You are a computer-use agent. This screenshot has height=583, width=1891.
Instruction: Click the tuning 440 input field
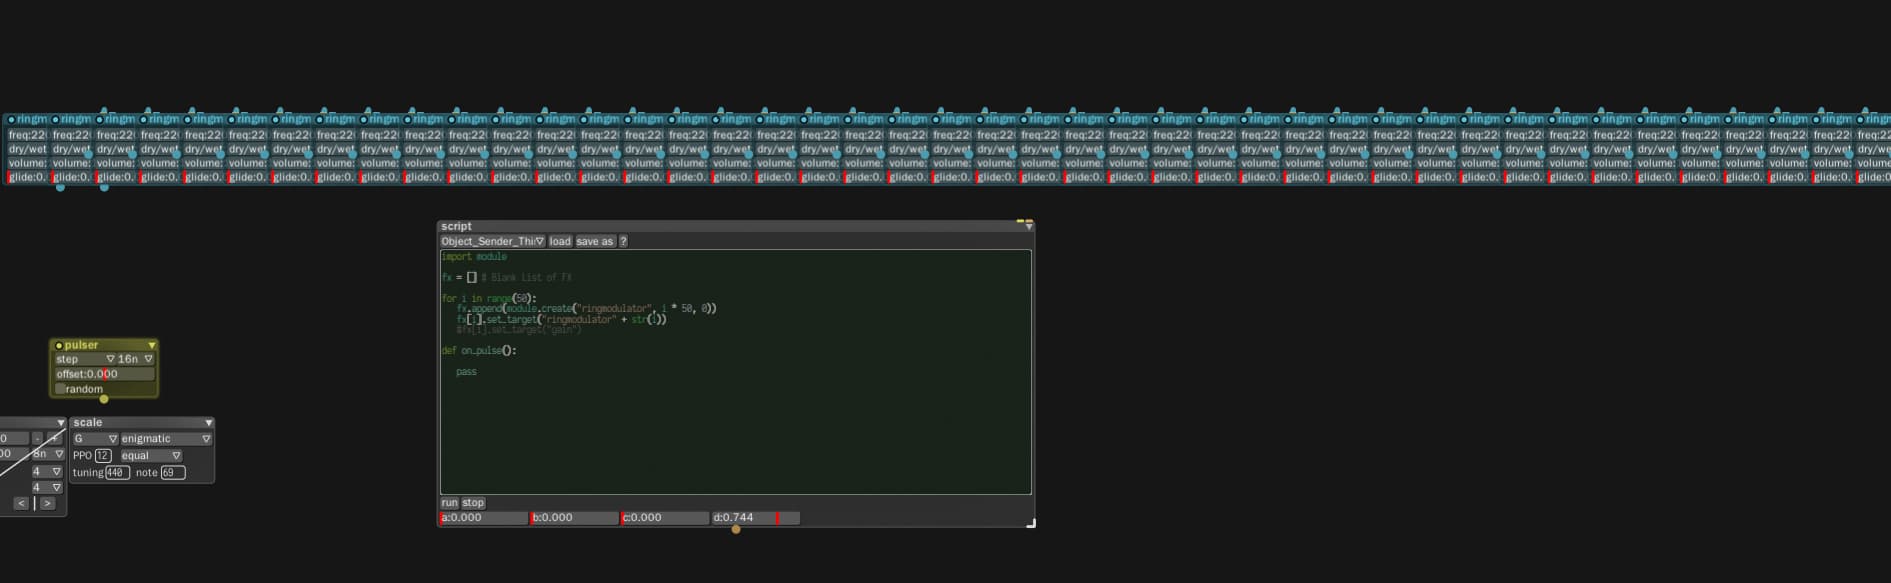click(x=116, y=472)
